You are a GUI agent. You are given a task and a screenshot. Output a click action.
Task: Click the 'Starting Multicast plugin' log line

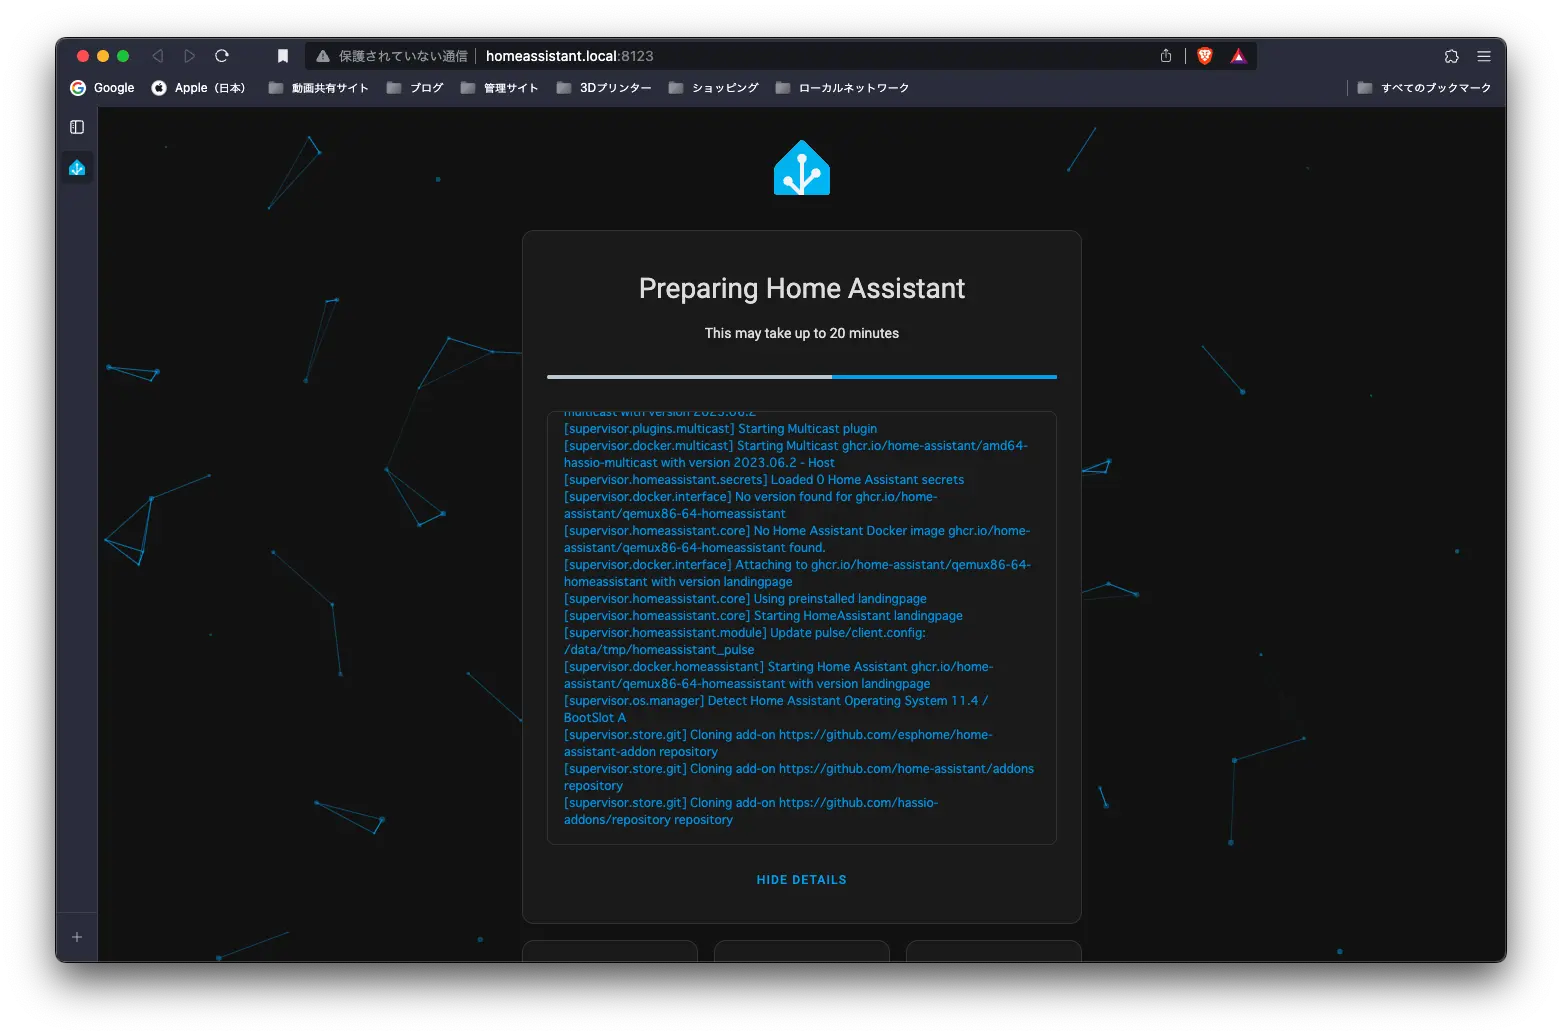(x=720, y=429)
